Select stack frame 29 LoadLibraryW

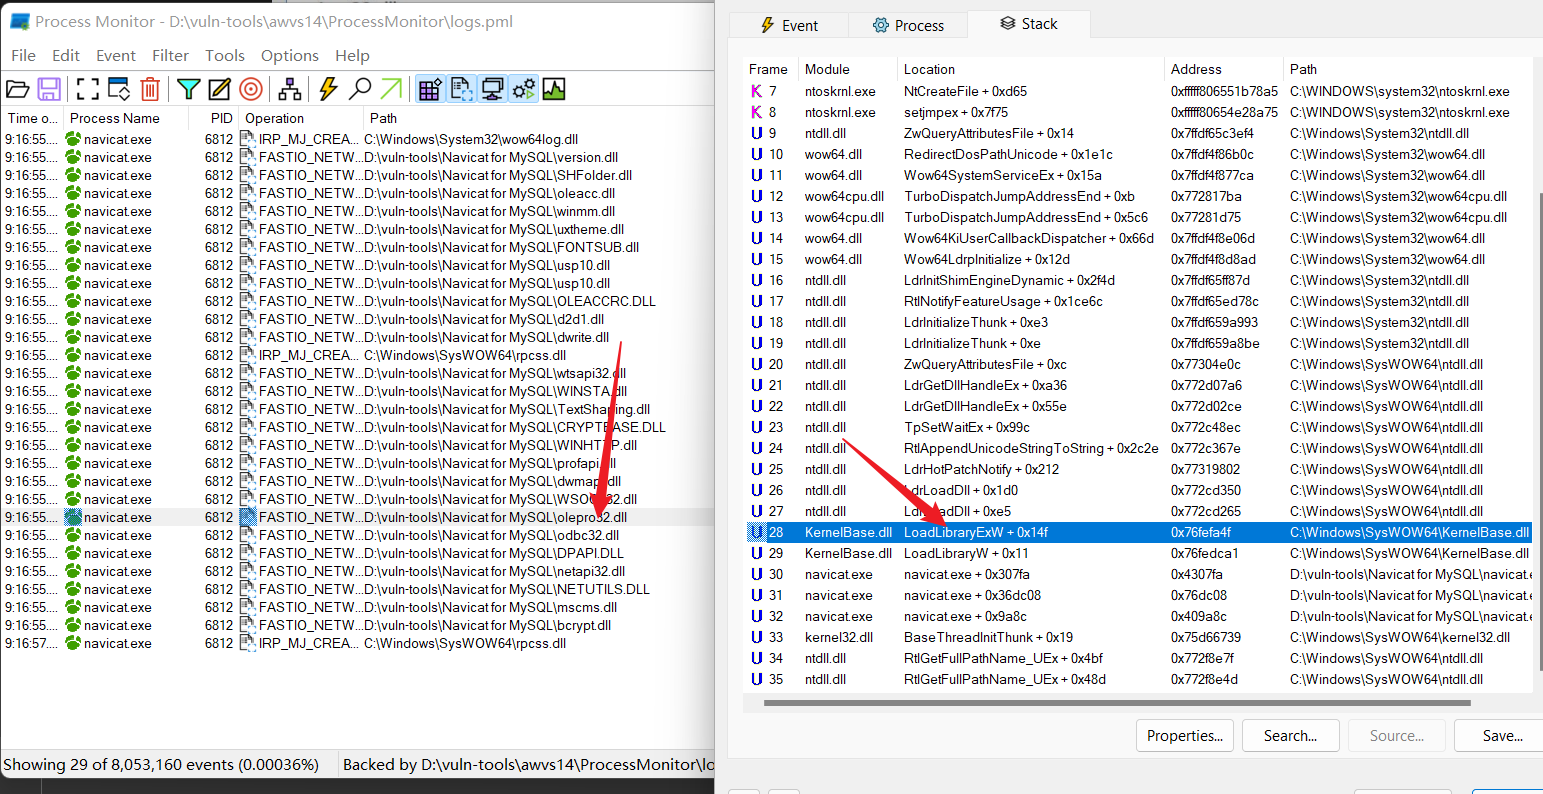pos(1138,553)
